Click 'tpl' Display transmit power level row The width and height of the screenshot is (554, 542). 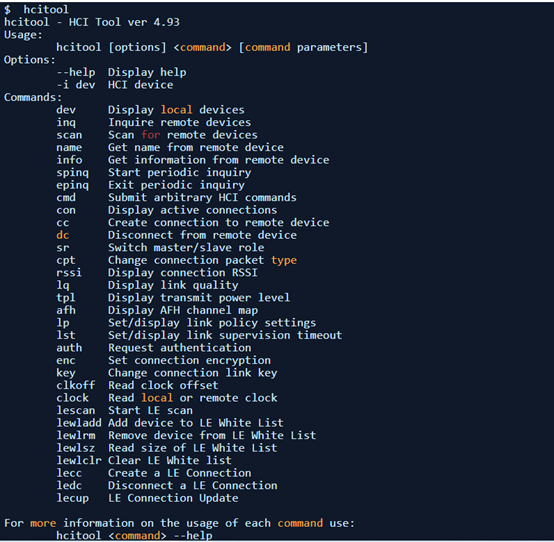(173, 298)
